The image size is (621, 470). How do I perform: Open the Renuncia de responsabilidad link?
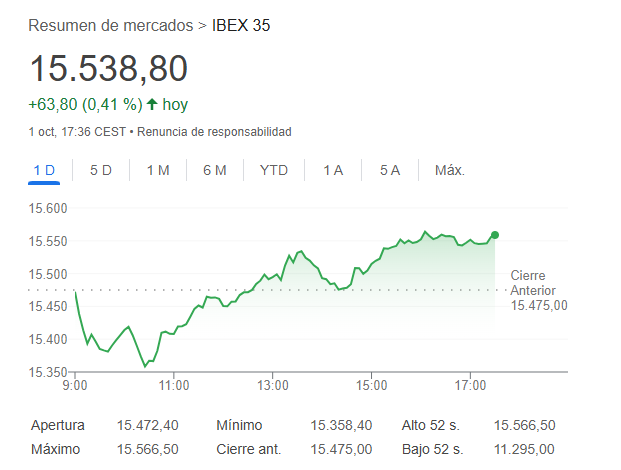click(x=214, y=132)
